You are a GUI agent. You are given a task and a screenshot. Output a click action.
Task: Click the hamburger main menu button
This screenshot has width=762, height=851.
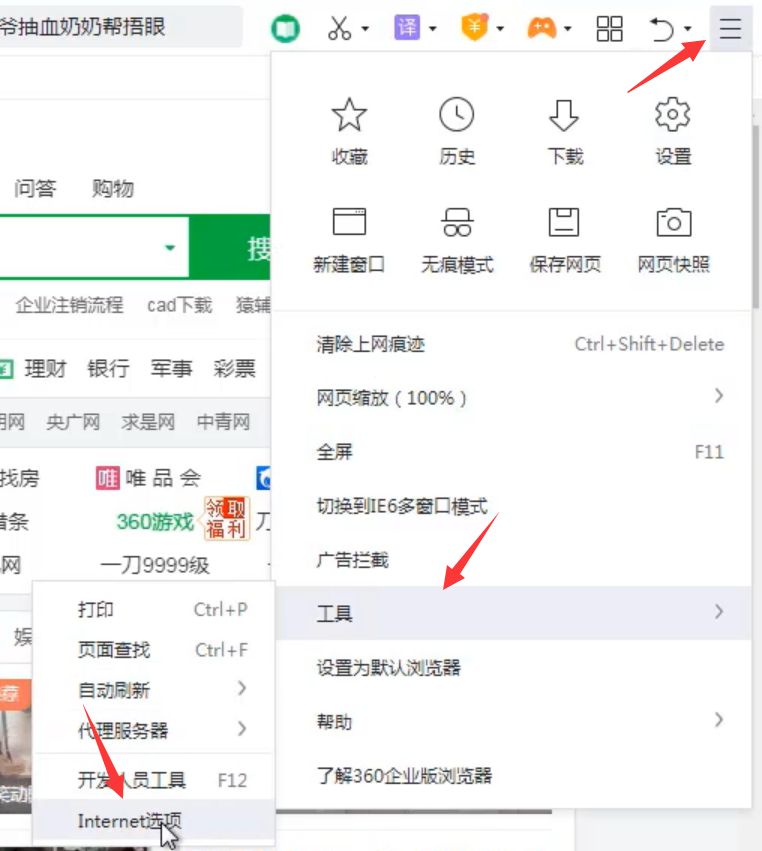(730, 29)
